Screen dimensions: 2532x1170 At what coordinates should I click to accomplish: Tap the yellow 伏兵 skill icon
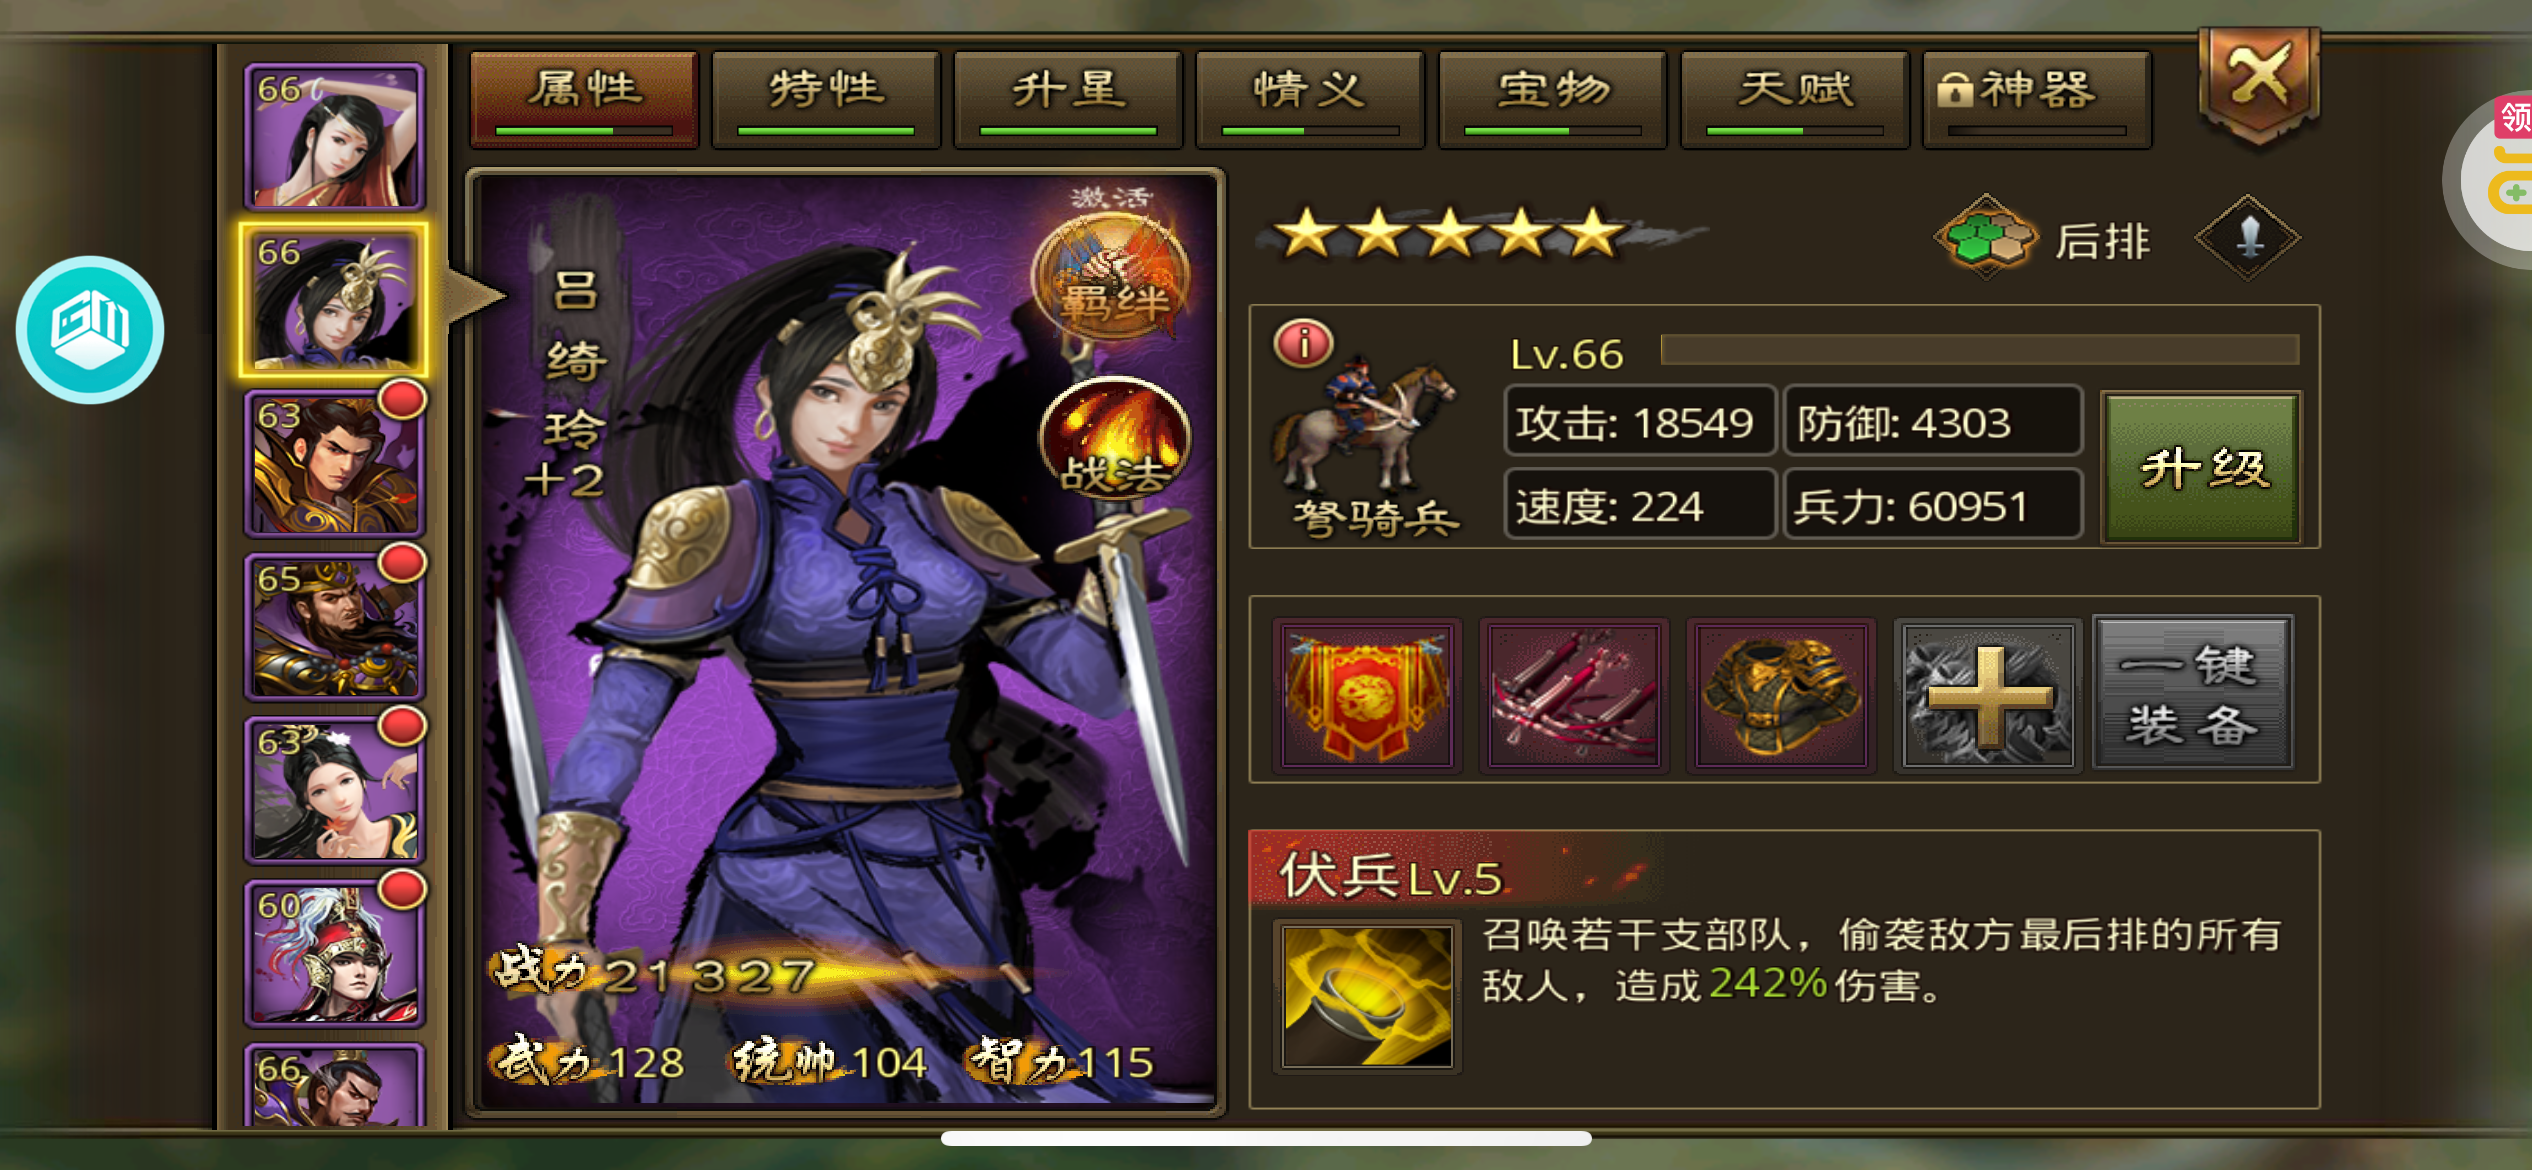tap(1366, 996)
